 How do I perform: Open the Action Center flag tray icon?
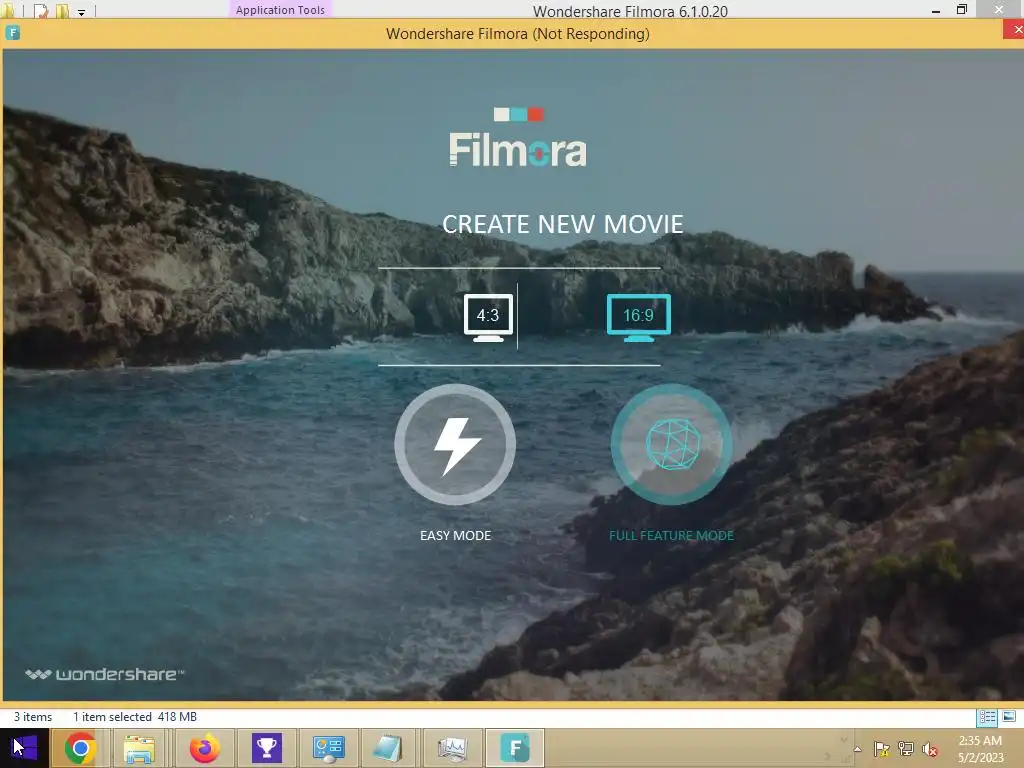(x=881, y=749)
